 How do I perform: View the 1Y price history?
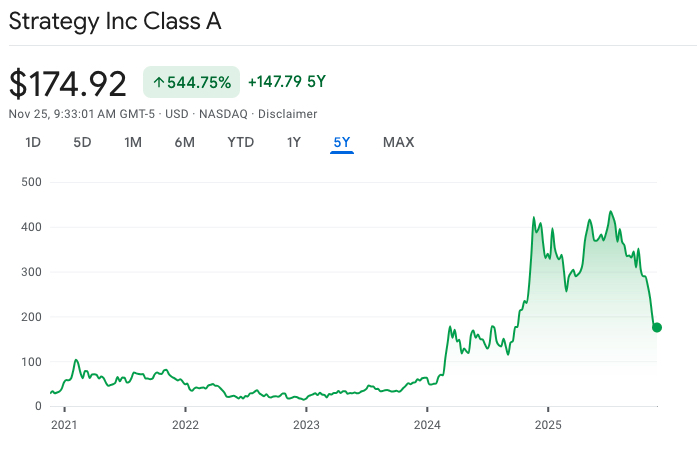coord(293,142)
